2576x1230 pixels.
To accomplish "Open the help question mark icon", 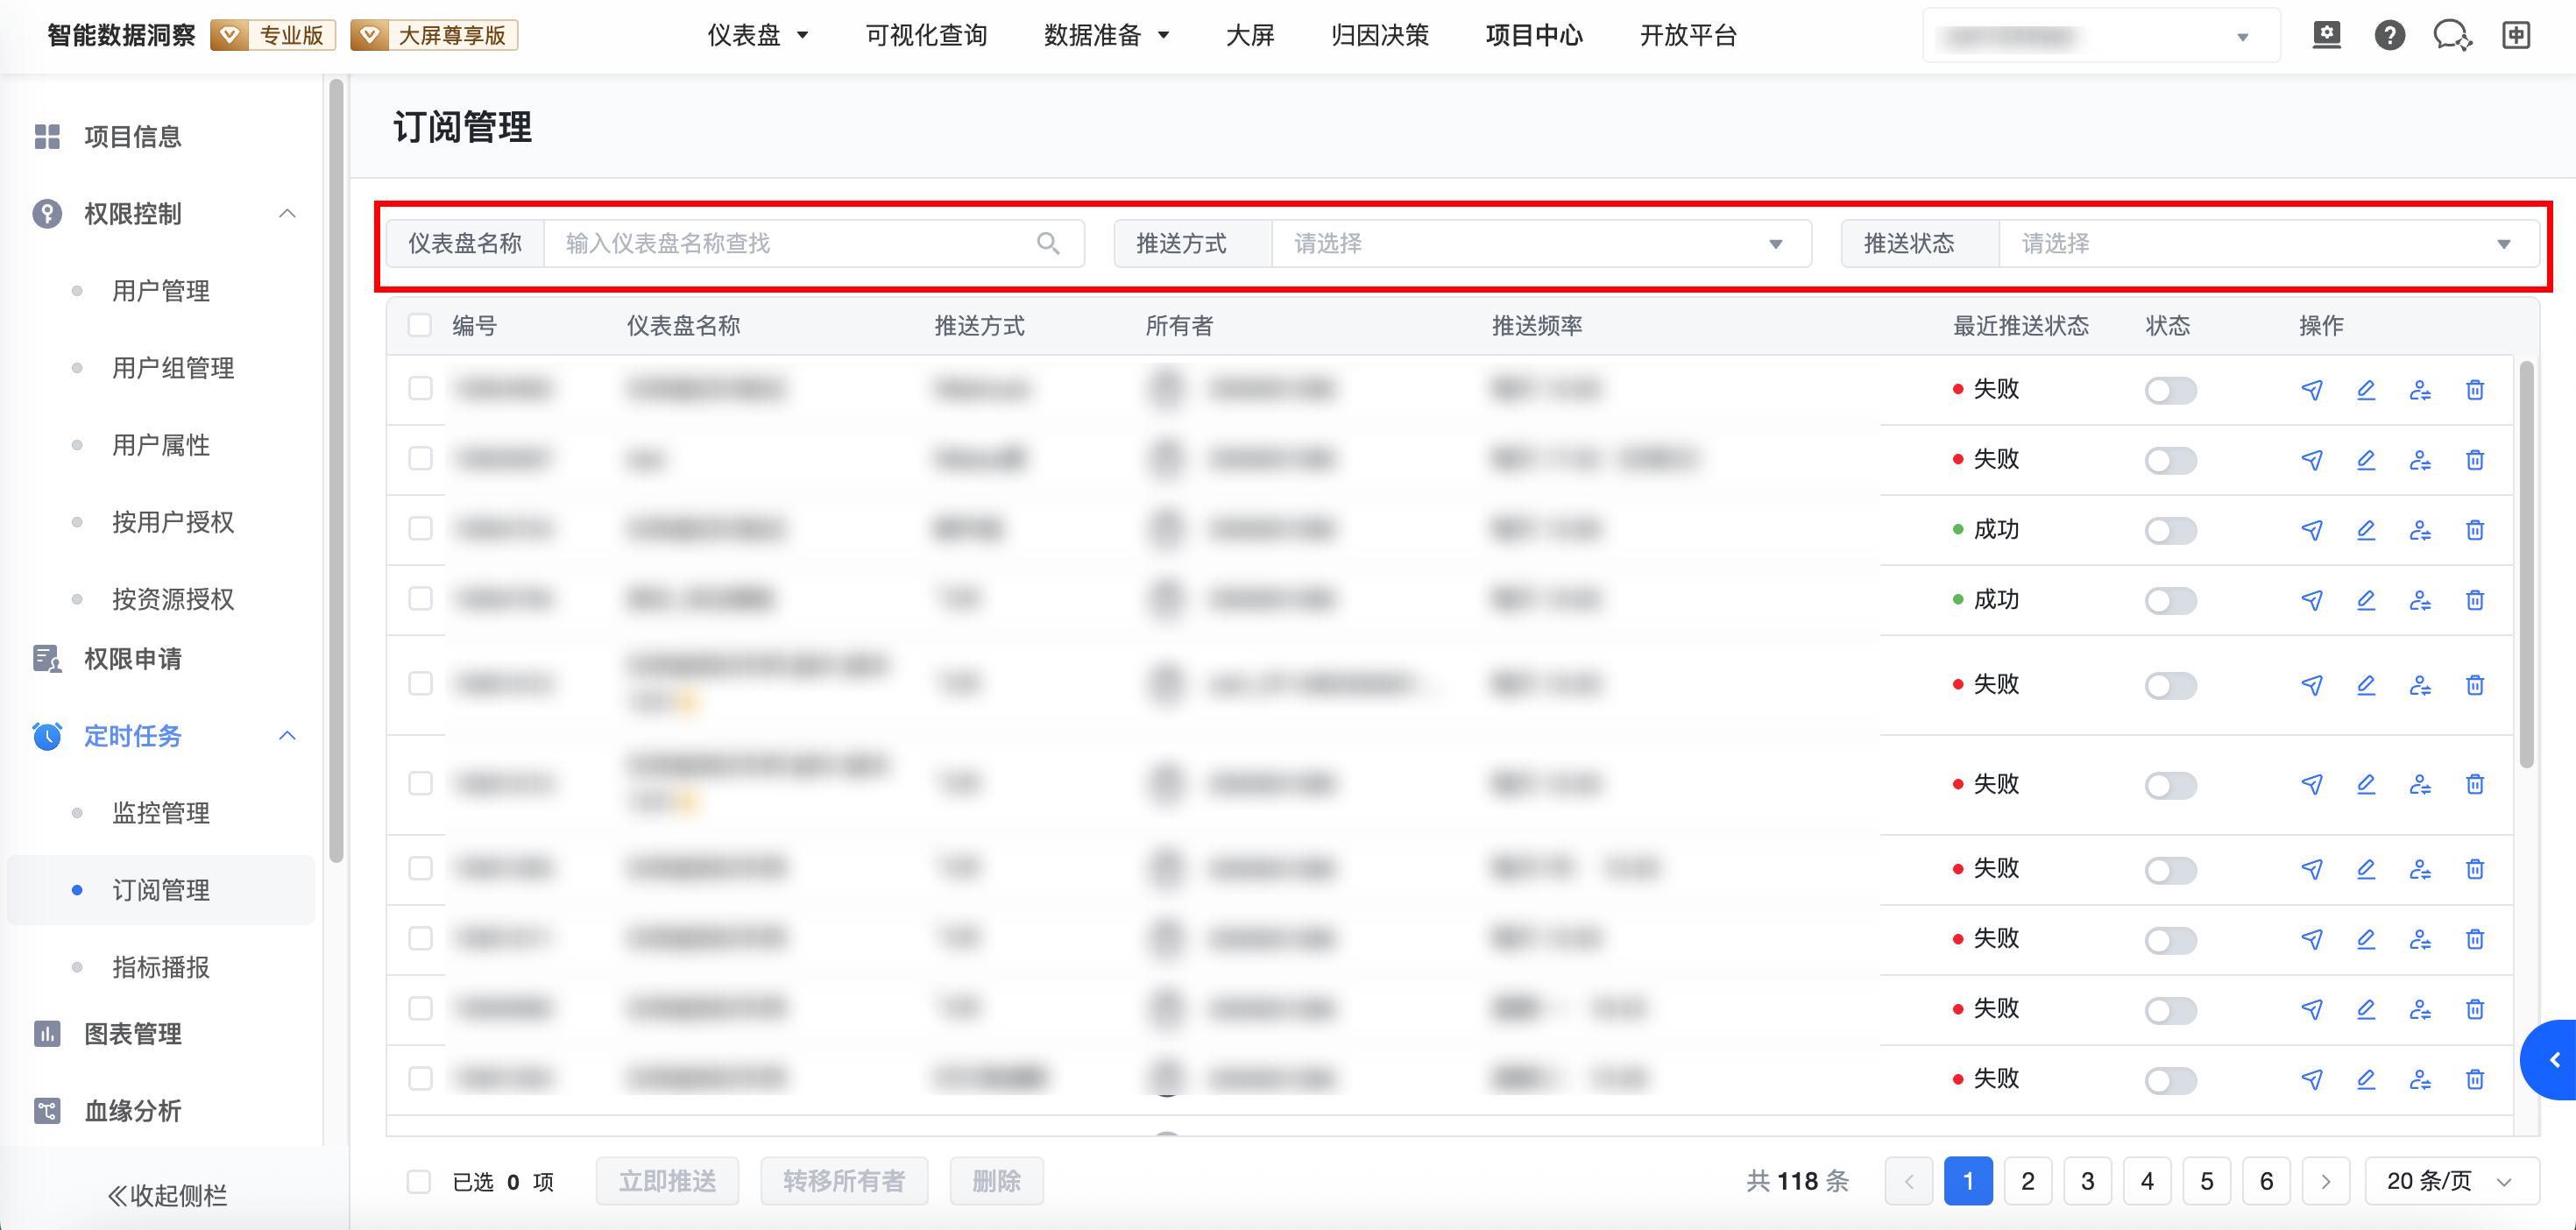I will (x=2389, y=36).
